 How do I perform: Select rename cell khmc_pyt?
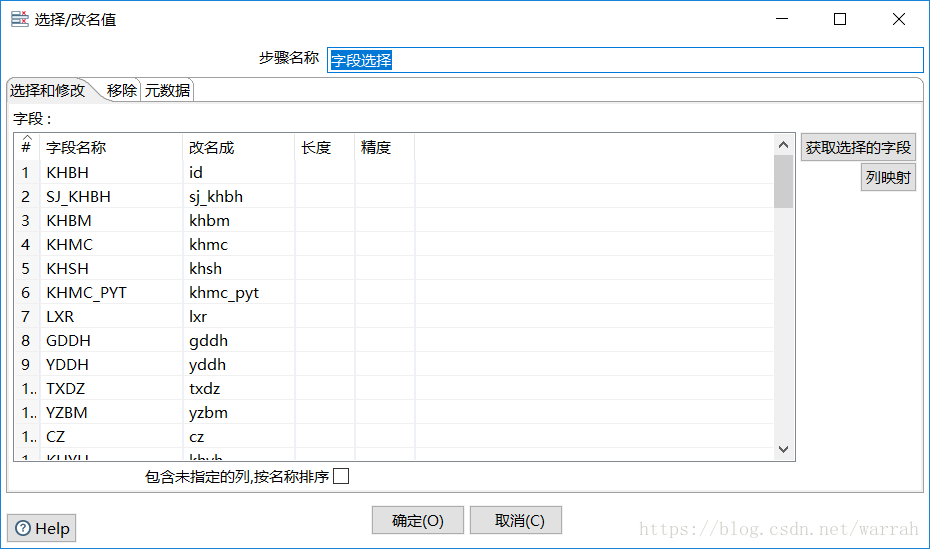(238, 292)
